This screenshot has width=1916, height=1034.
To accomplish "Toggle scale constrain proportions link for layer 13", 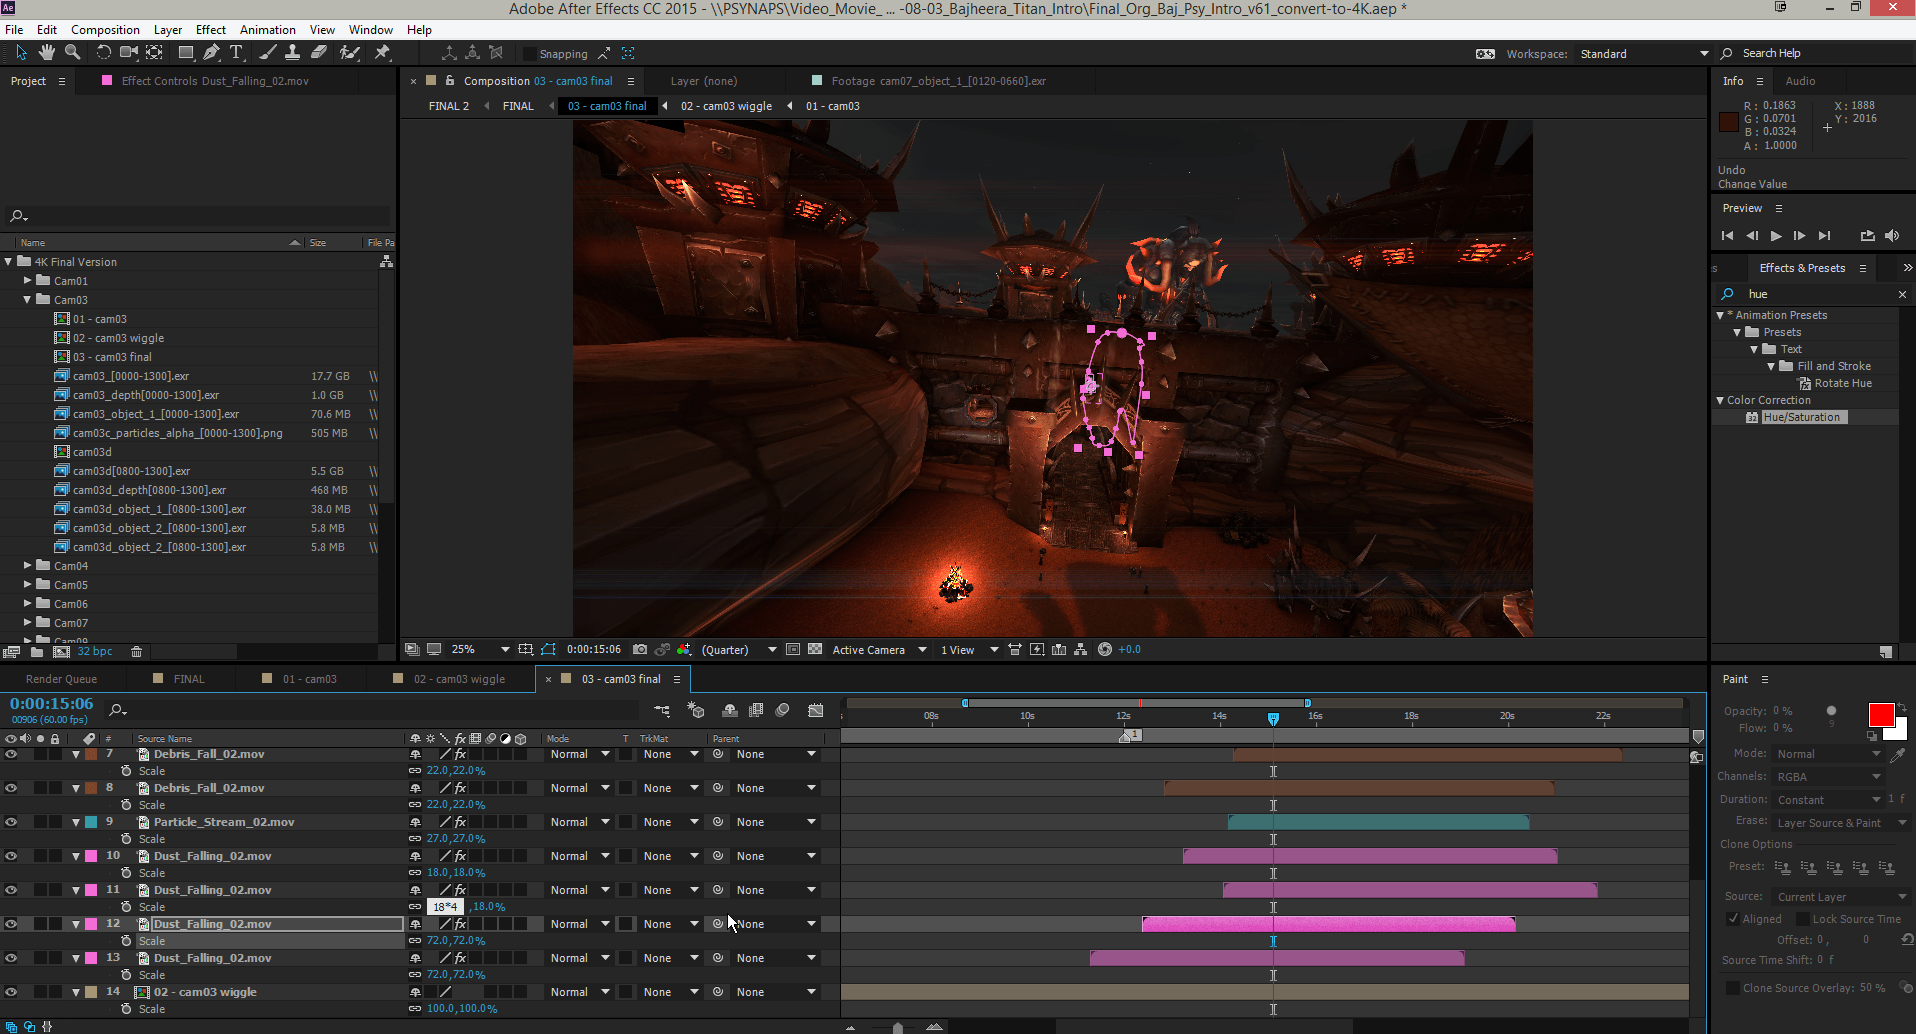I will 415,975.
